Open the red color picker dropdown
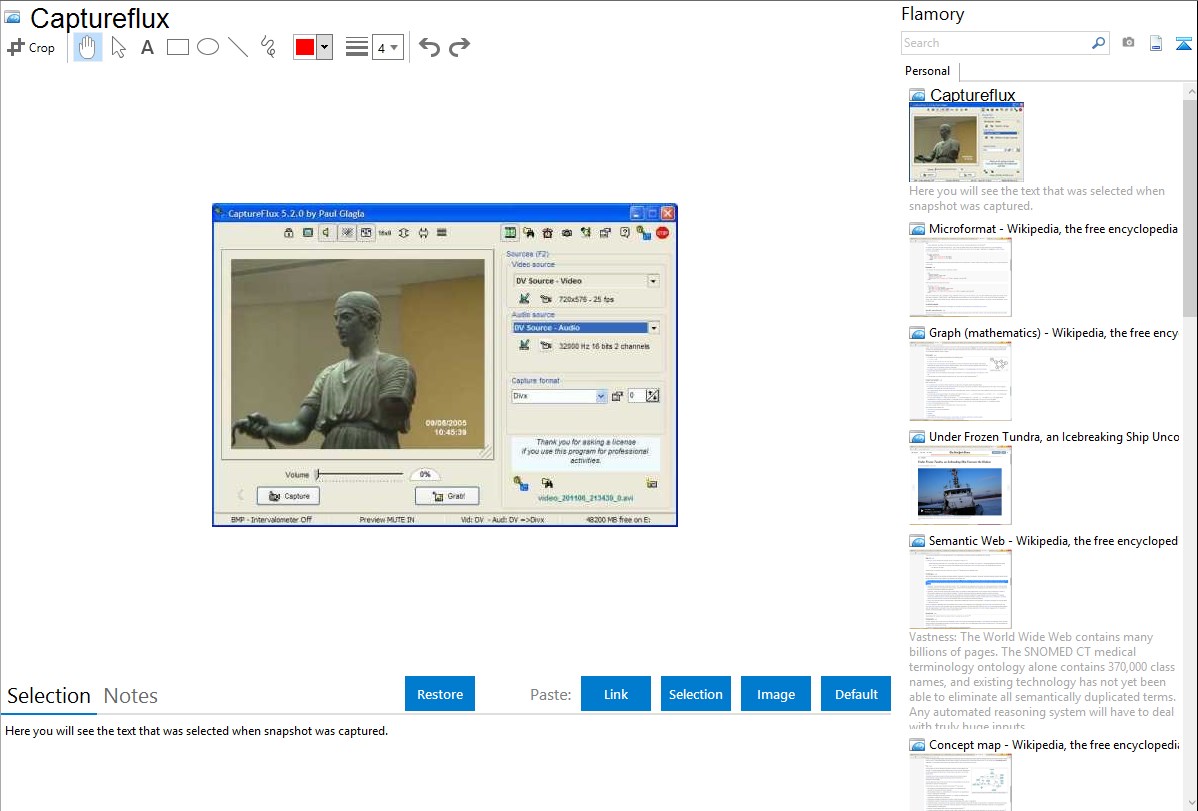This screenshot has height=811, width=1198. click(x=324, y=47)
